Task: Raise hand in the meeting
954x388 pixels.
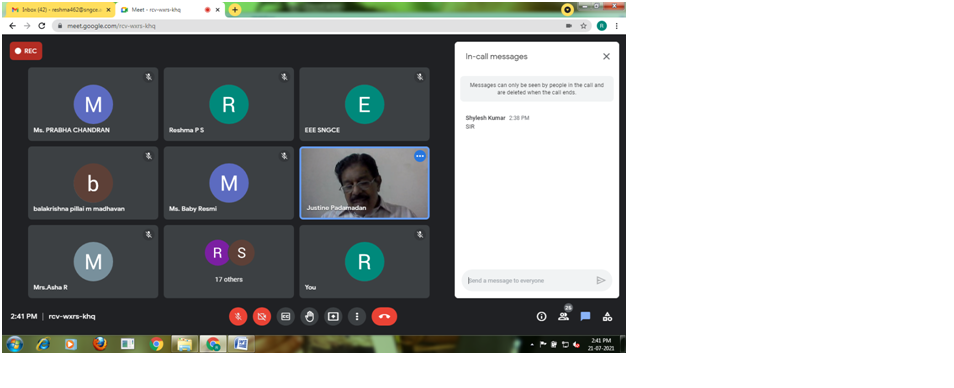Action: tap(309, 316)
